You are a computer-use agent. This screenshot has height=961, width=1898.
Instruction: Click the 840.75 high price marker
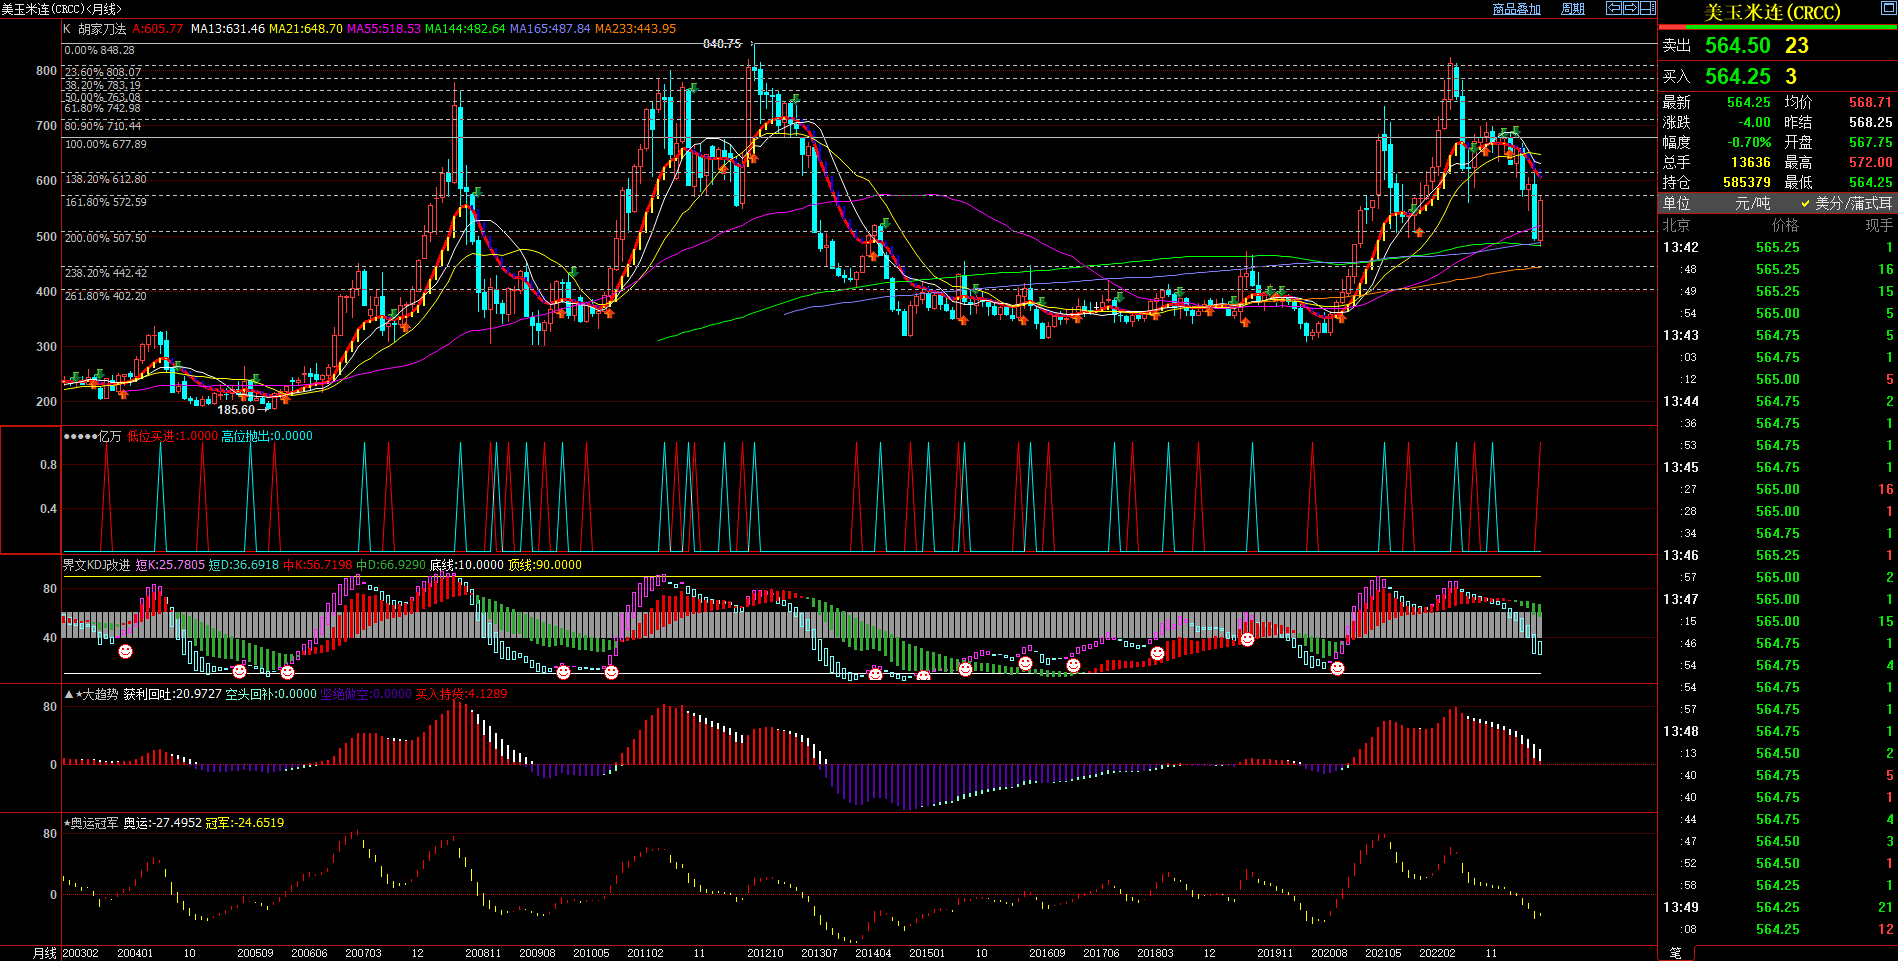click(x=721, y=44)
